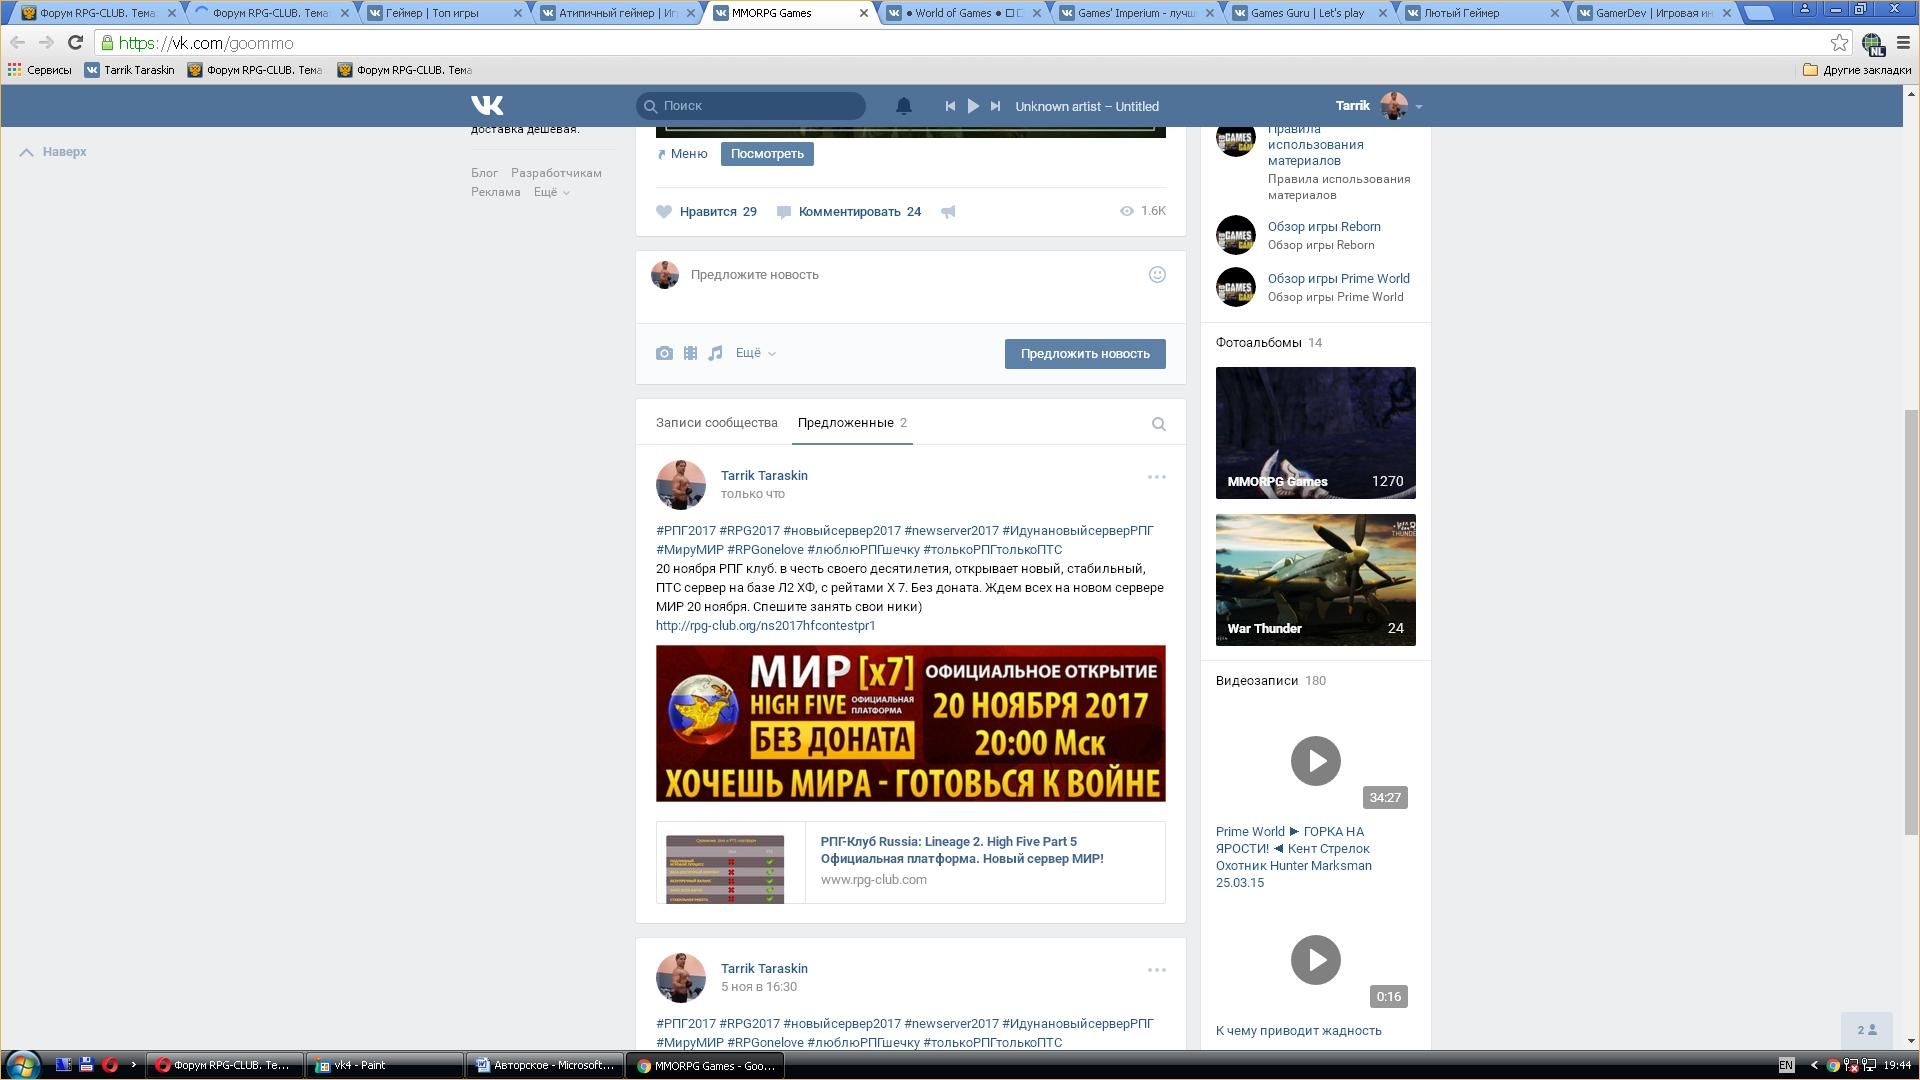Image resolution: width=1920 pixels, height=1080 pixels.
Task: Play previous track in header player
Action: (950, 106)
